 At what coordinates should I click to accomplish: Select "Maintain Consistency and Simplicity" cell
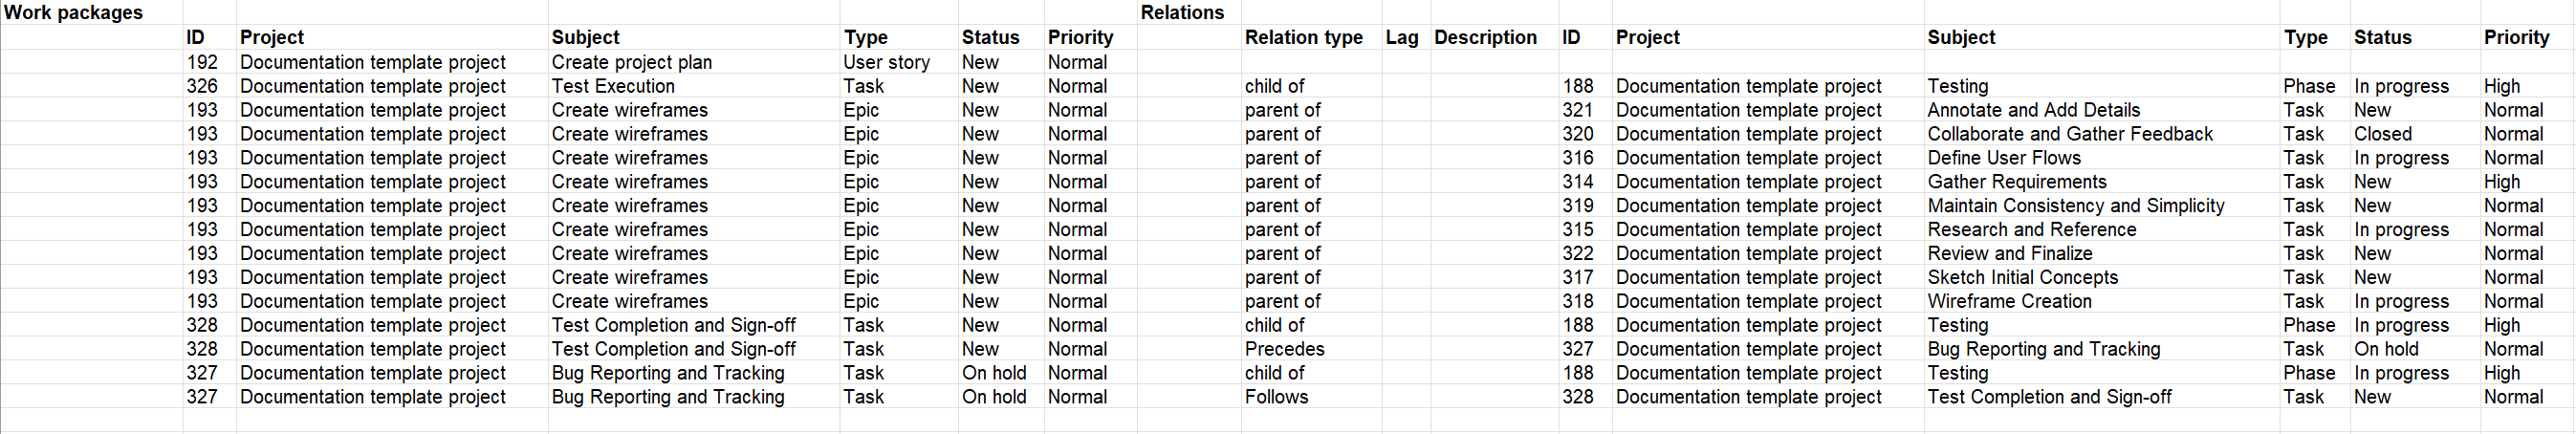pyautogui.click(x=2076, y=206)
